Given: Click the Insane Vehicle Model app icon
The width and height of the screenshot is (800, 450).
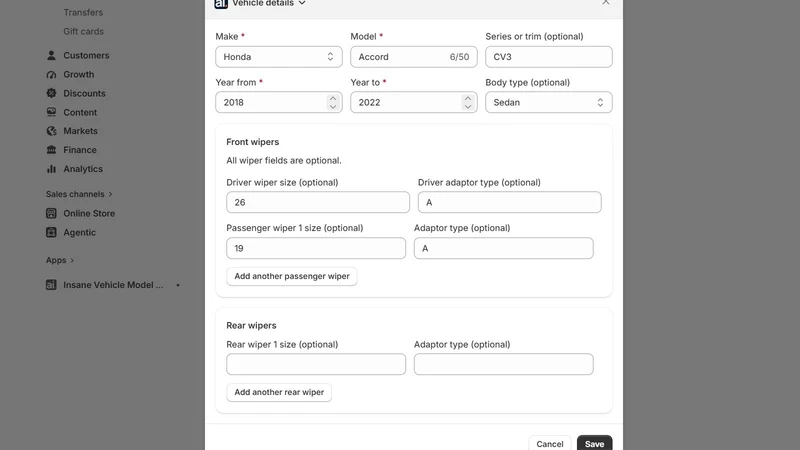Looking at the screenshot, I should (51, 285).
